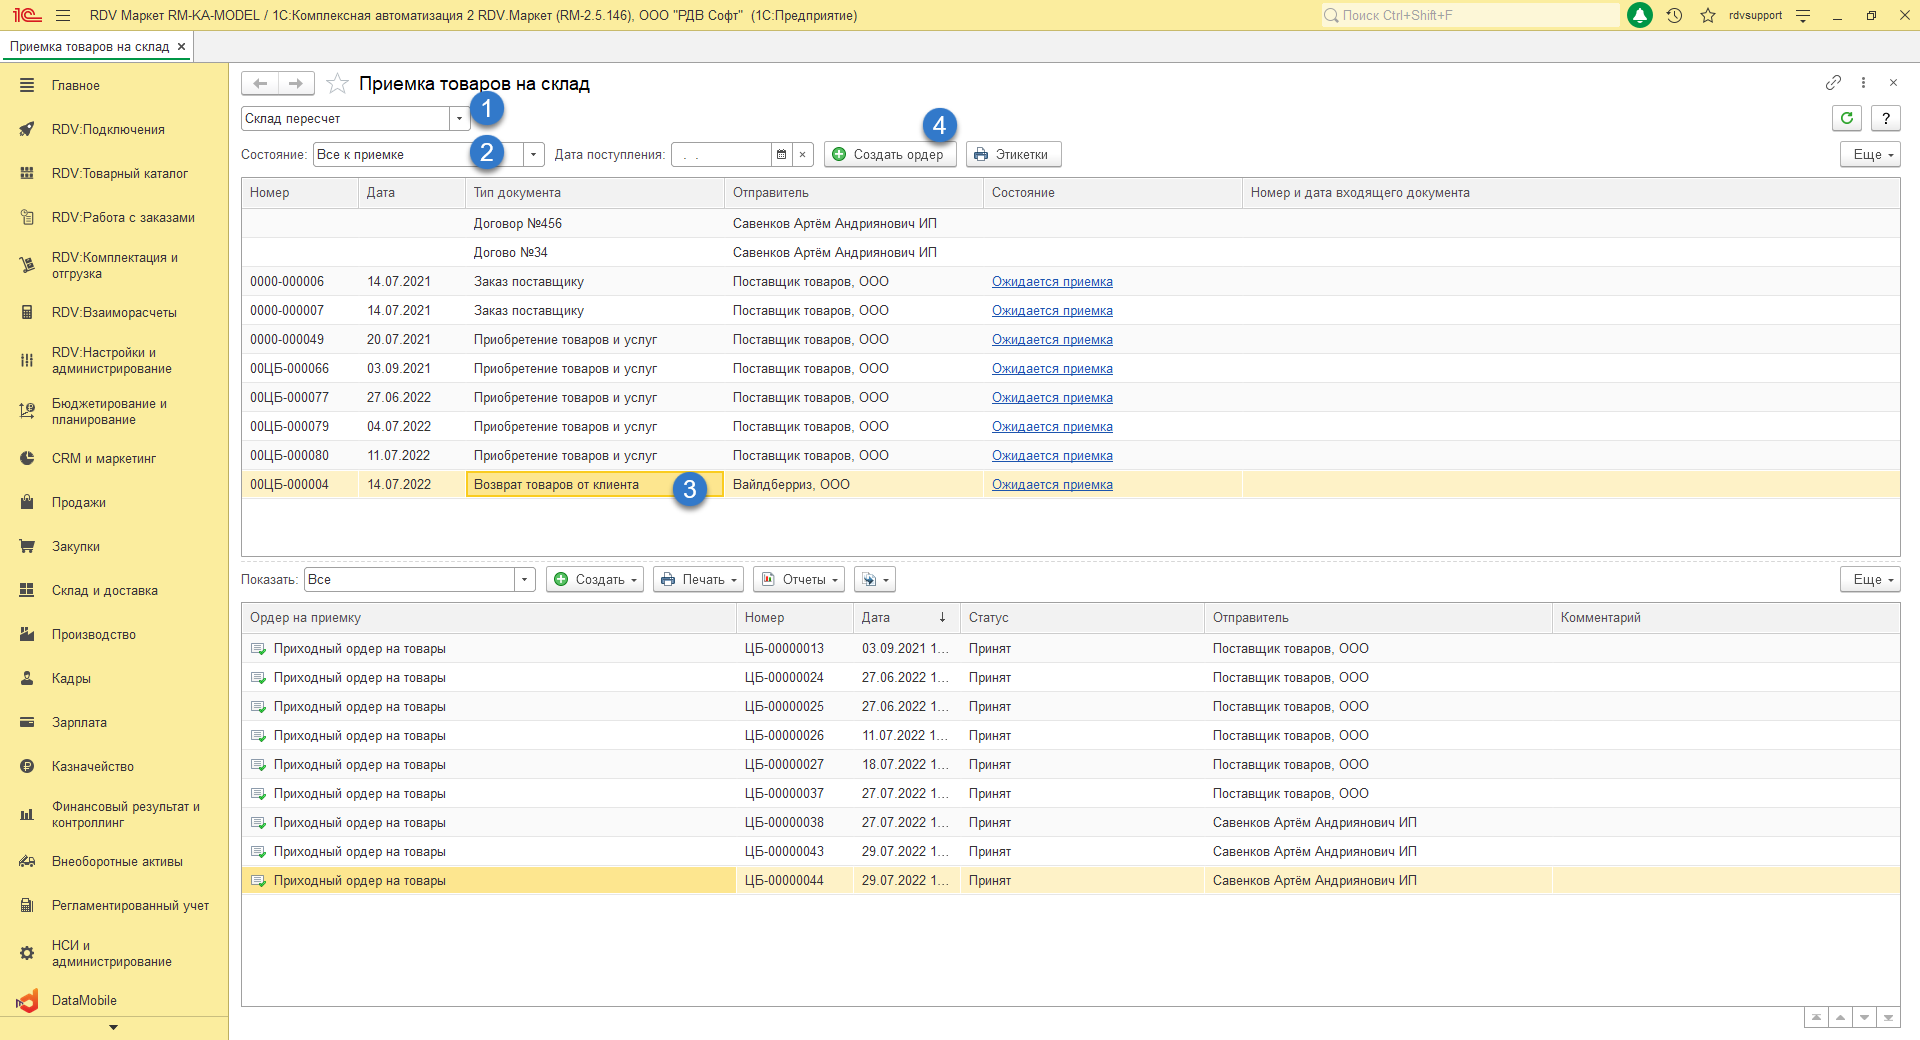Navigate back with the left arrow
Image resolution: width=1920 pixels, height=1040 pixels.
[260, 84]
